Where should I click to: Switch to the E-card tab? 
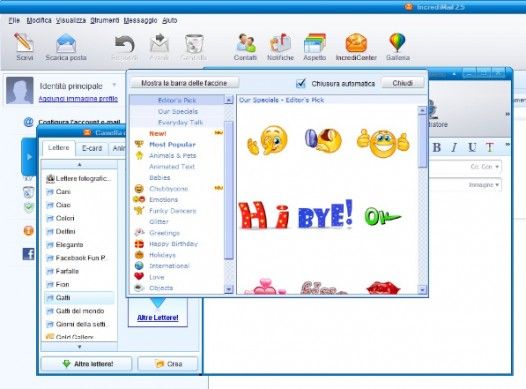[92, 148]
